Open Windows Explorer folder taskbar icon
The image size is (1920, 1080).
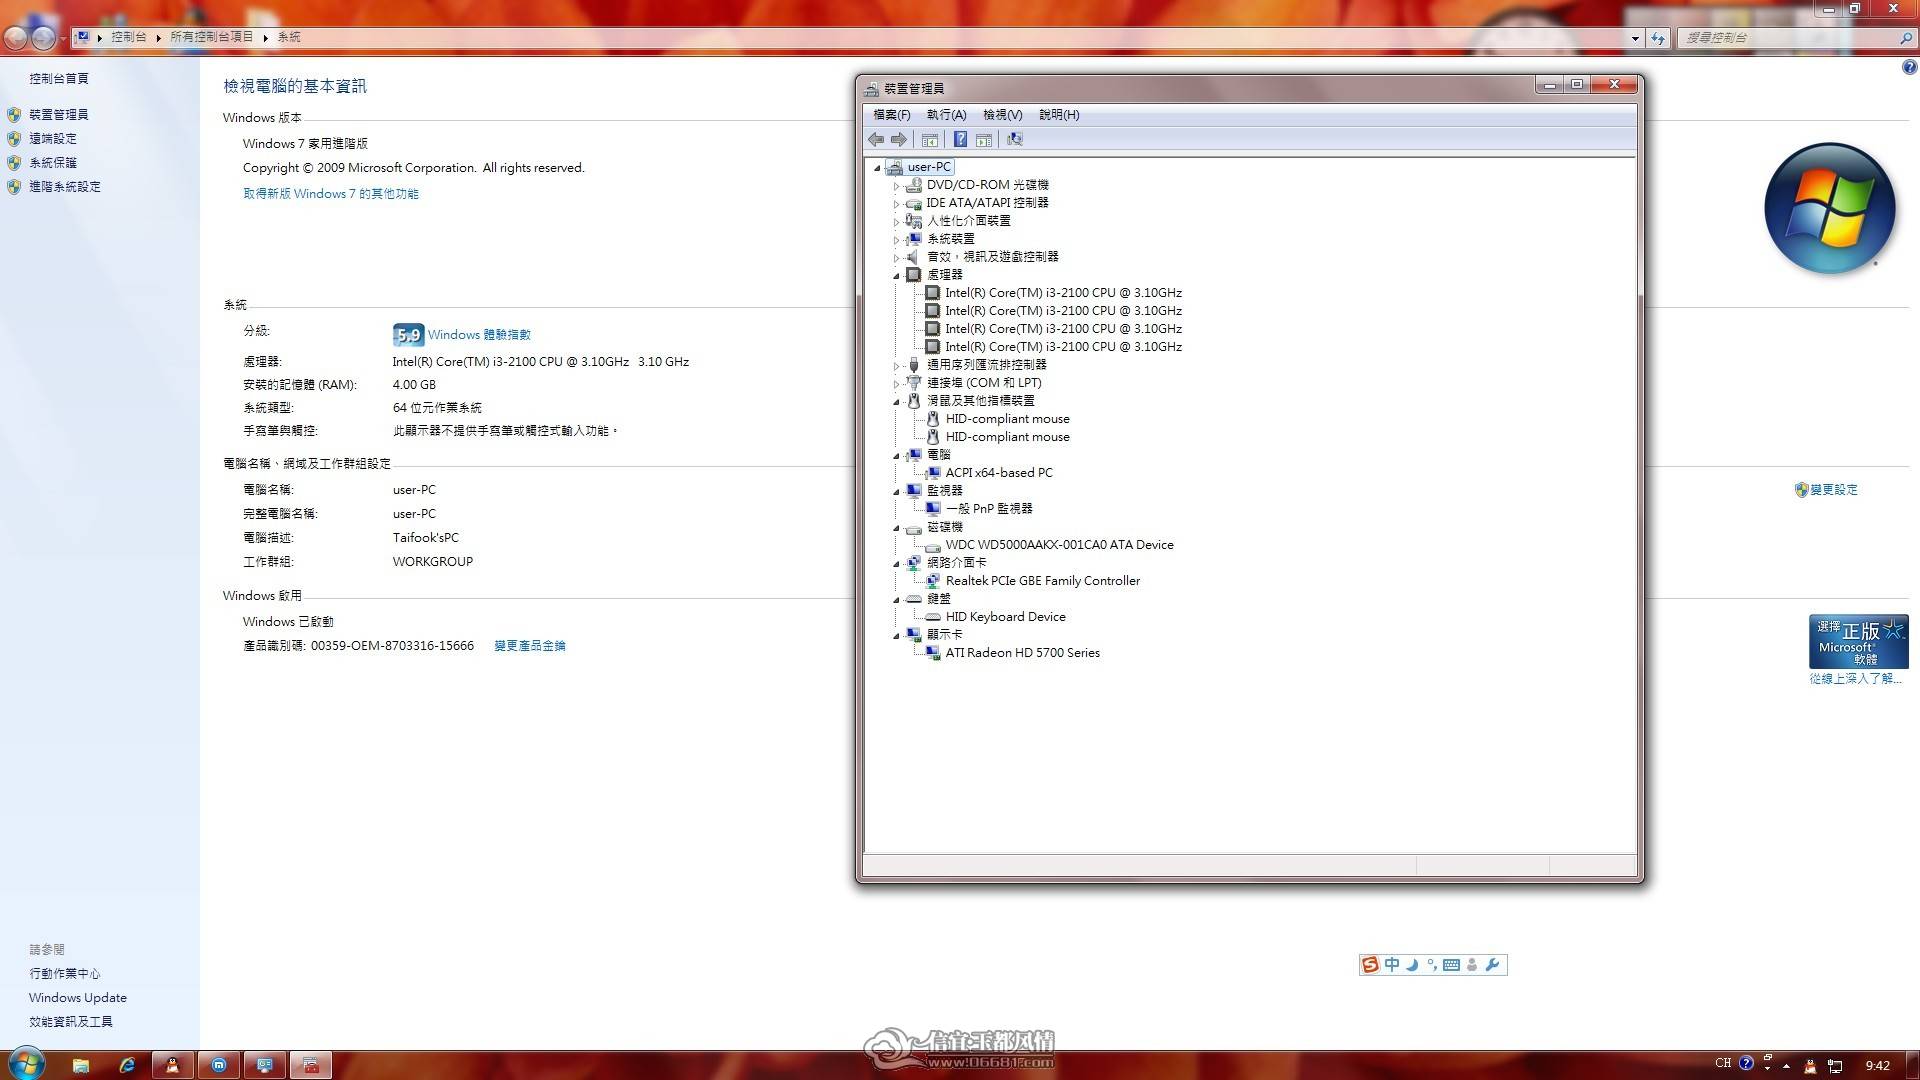(81, 1065)
